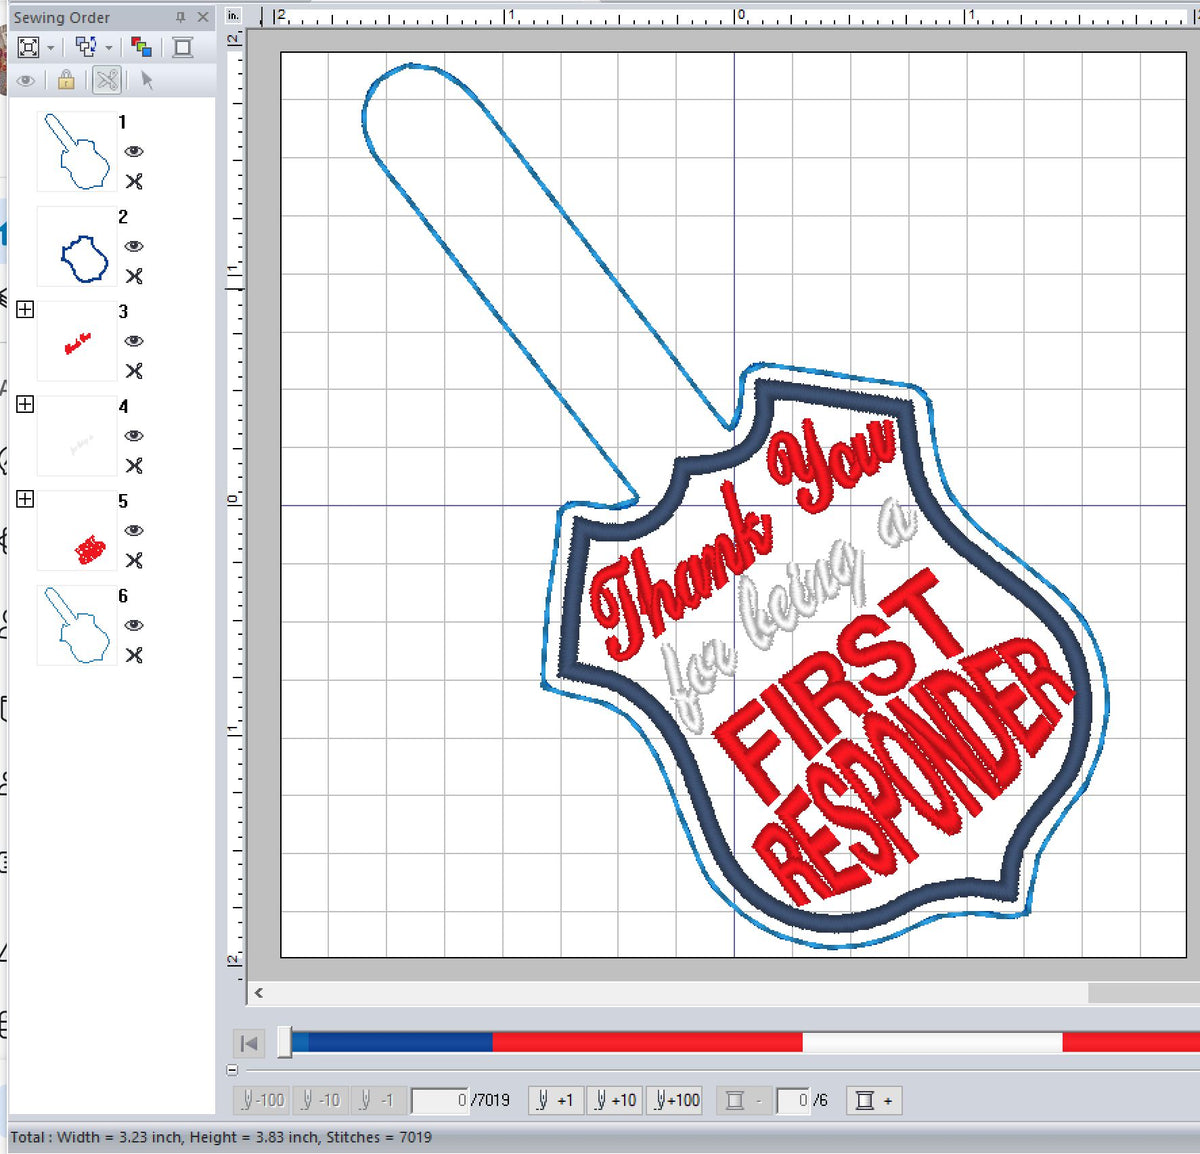Click the swap objects order icon
1200x1154 pixels.
pyautogui.click(x=85, y=47)
